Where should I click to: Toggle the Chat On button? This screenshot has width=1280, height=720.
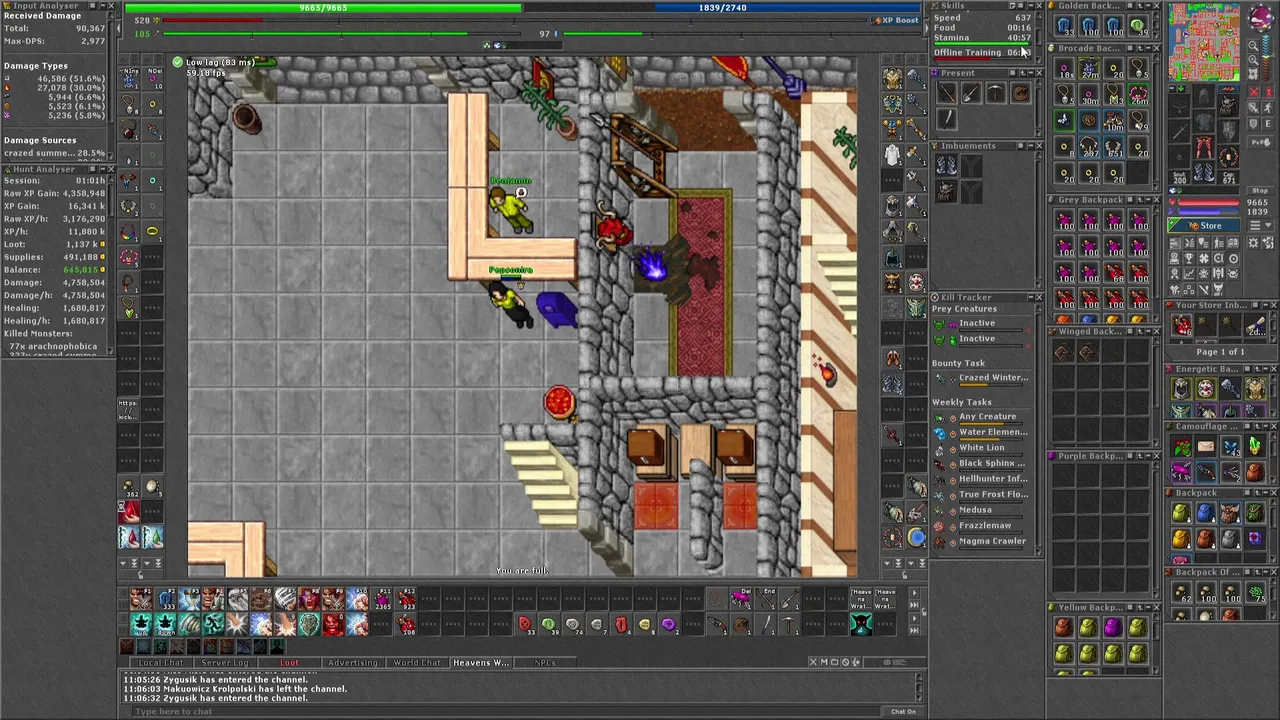click(x=903, y=711)
